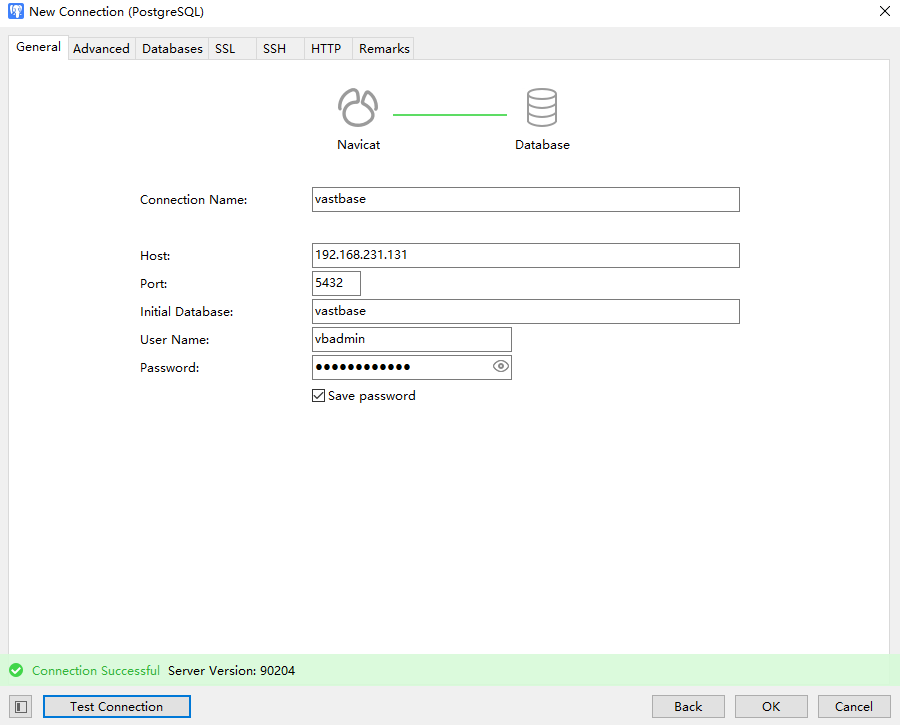Confirm with the OK button
Image resolution: width=900 pixels, height=725 pixels.
(771, 707)
